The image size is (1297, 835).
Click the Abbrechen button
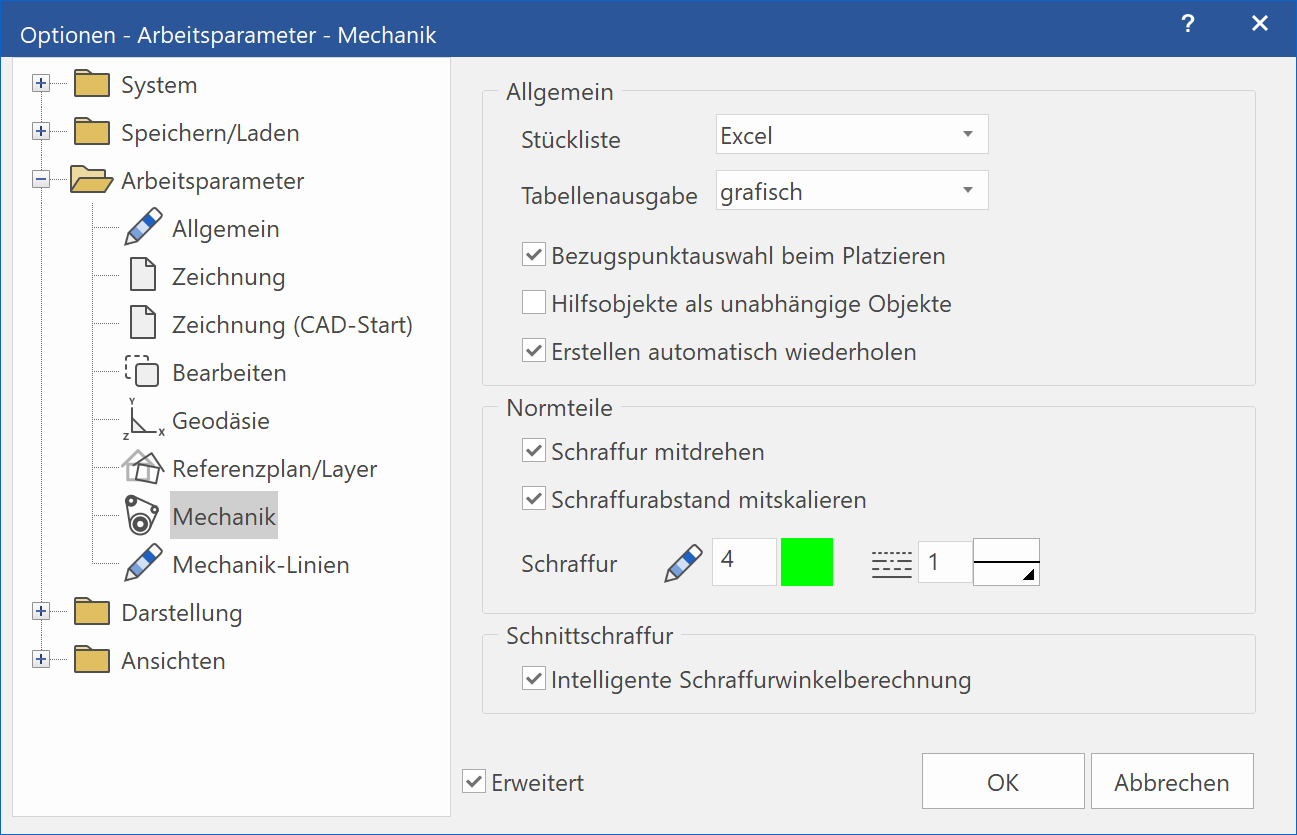tap(1172, 781)
